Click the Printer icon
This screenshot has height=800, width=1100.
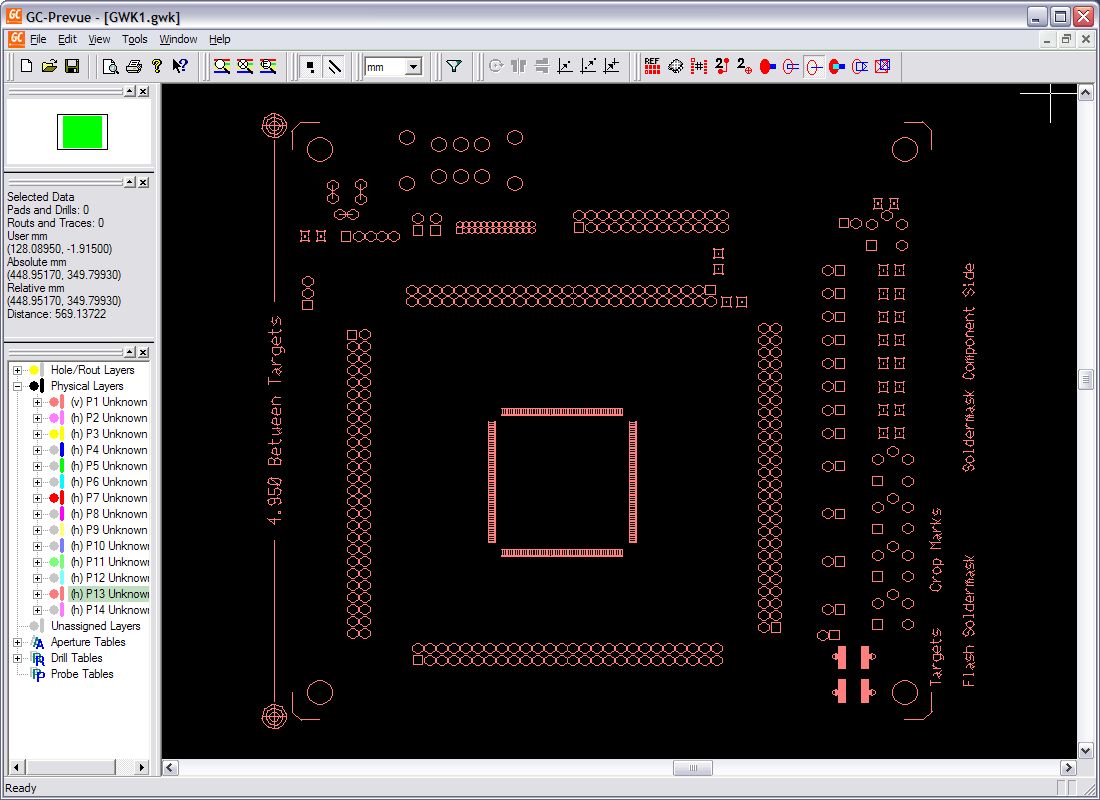coord(134,66)
